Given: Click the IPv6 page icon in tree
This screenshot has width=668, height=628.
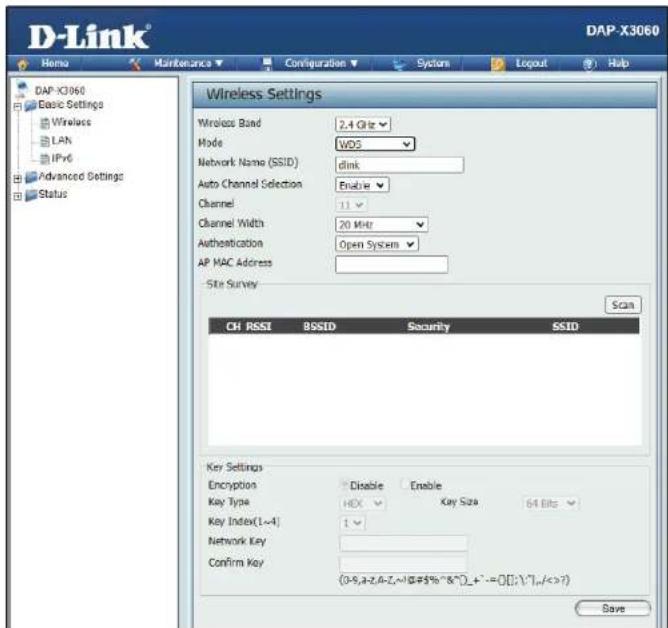Looking at the screenshot, I should [x=44, y=159].
